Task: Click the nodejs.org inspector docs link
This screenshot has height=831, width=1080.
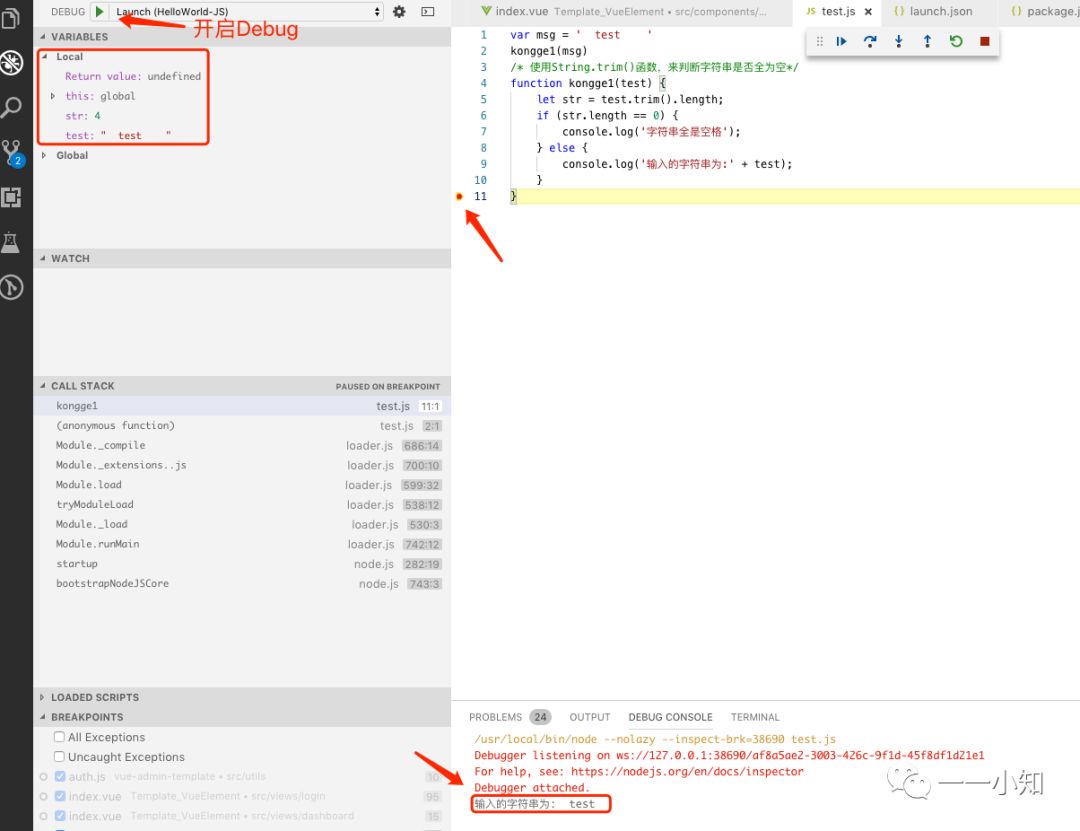Action: point(687,772)
